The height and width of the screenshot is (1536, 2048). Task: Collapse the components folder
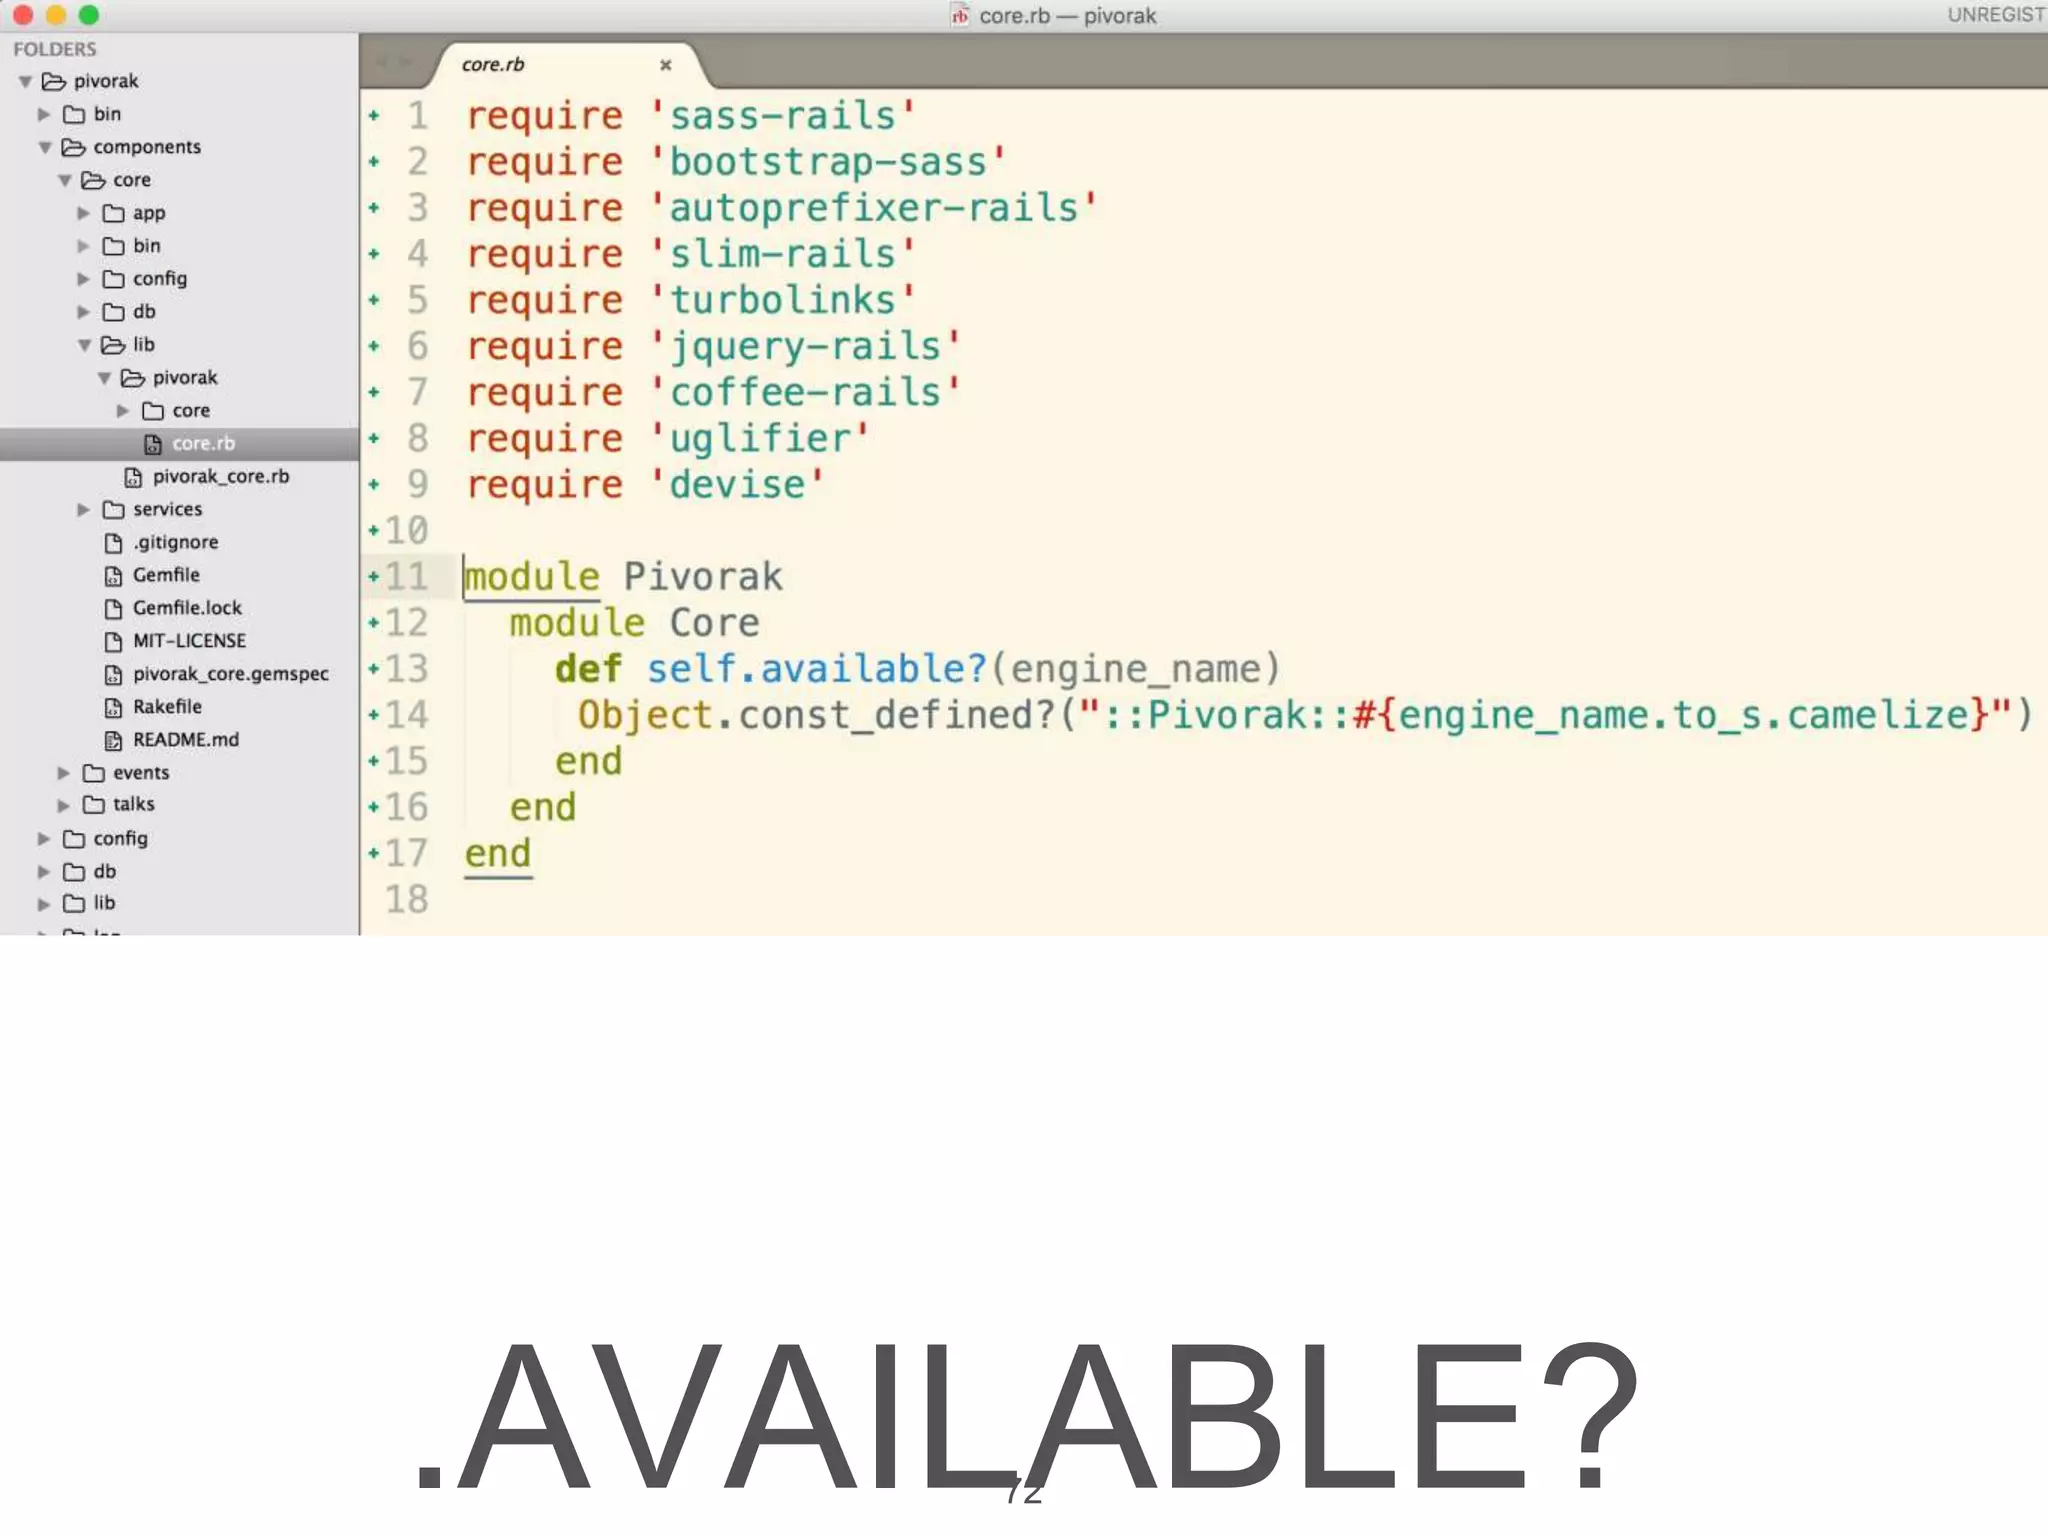[x=45, y=148]
